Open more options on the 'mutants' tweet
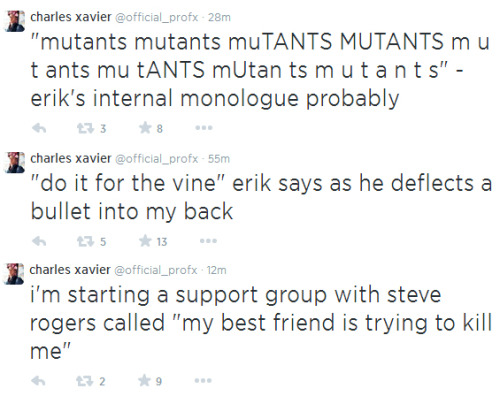This screenshot has width=500, height=396. [204, 128]
